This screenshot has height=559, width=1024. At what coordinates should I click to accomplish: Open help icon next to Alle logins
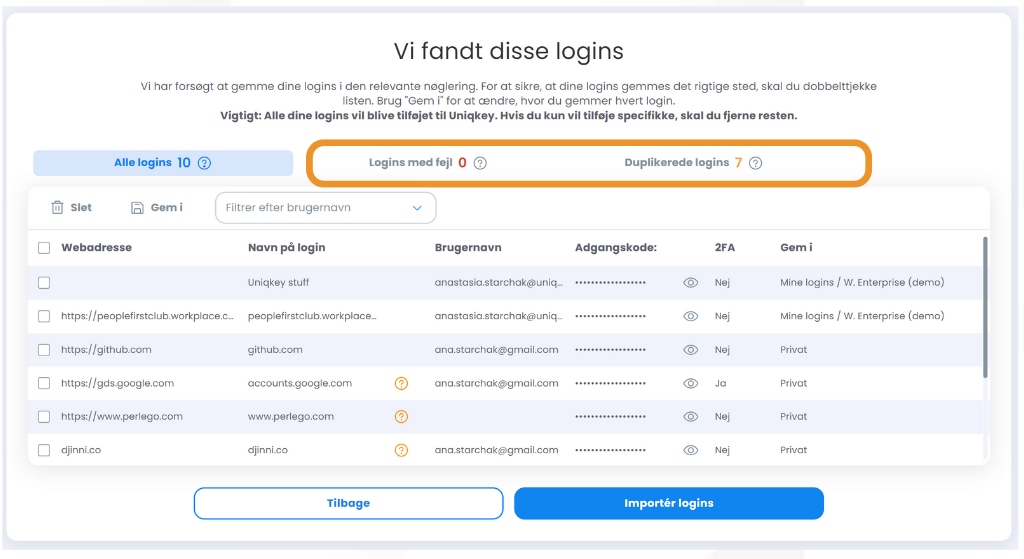click(204, 163)
